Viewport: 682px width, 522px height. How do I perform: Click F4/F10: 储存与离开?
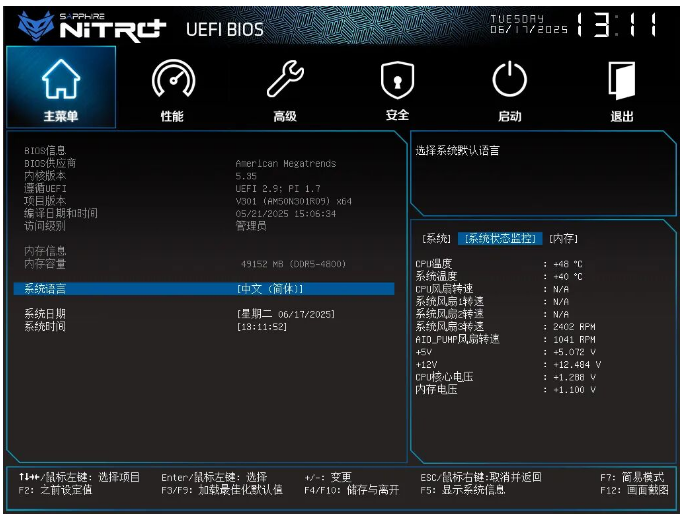(352, 490)
